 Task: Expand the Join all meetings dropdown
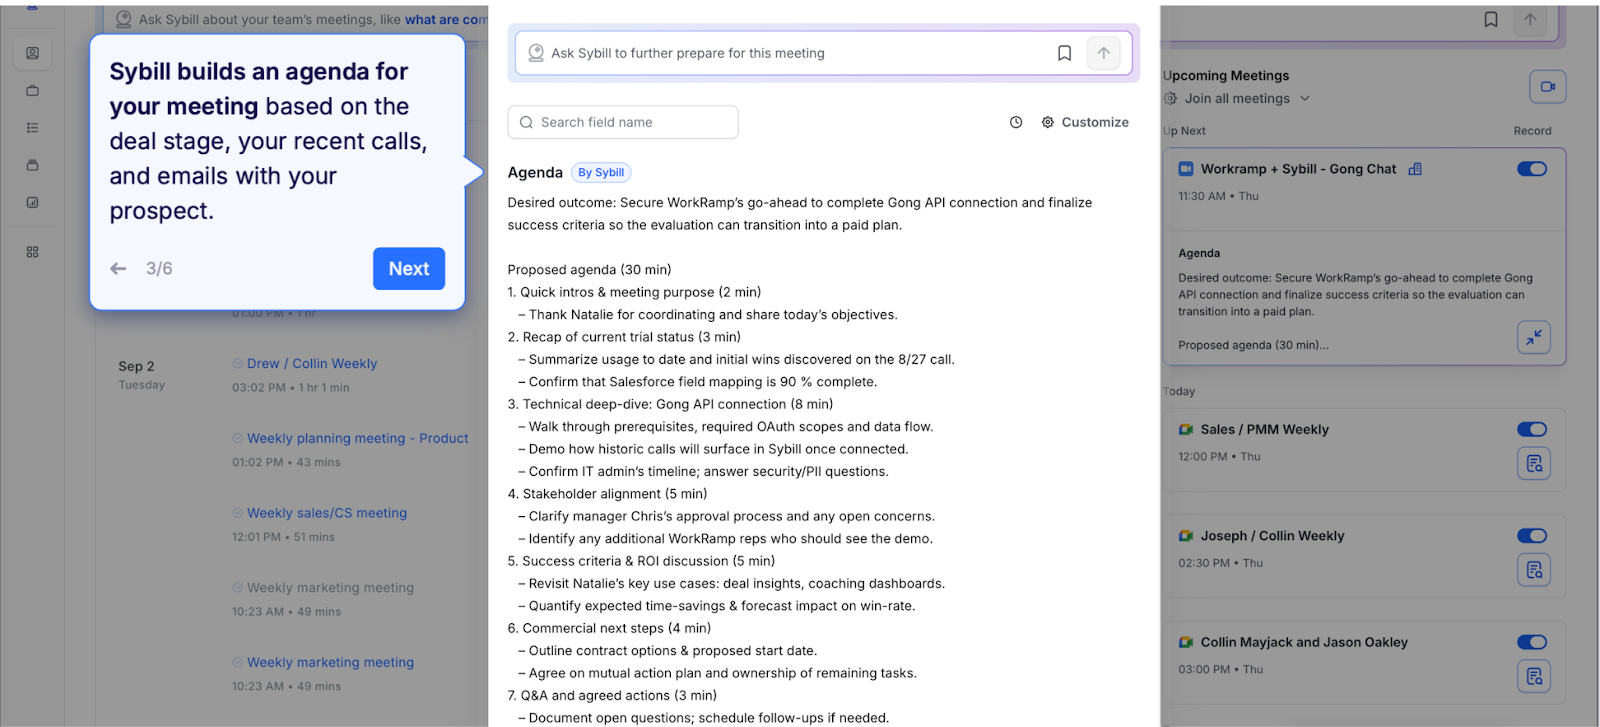(x=1304, y=99)
